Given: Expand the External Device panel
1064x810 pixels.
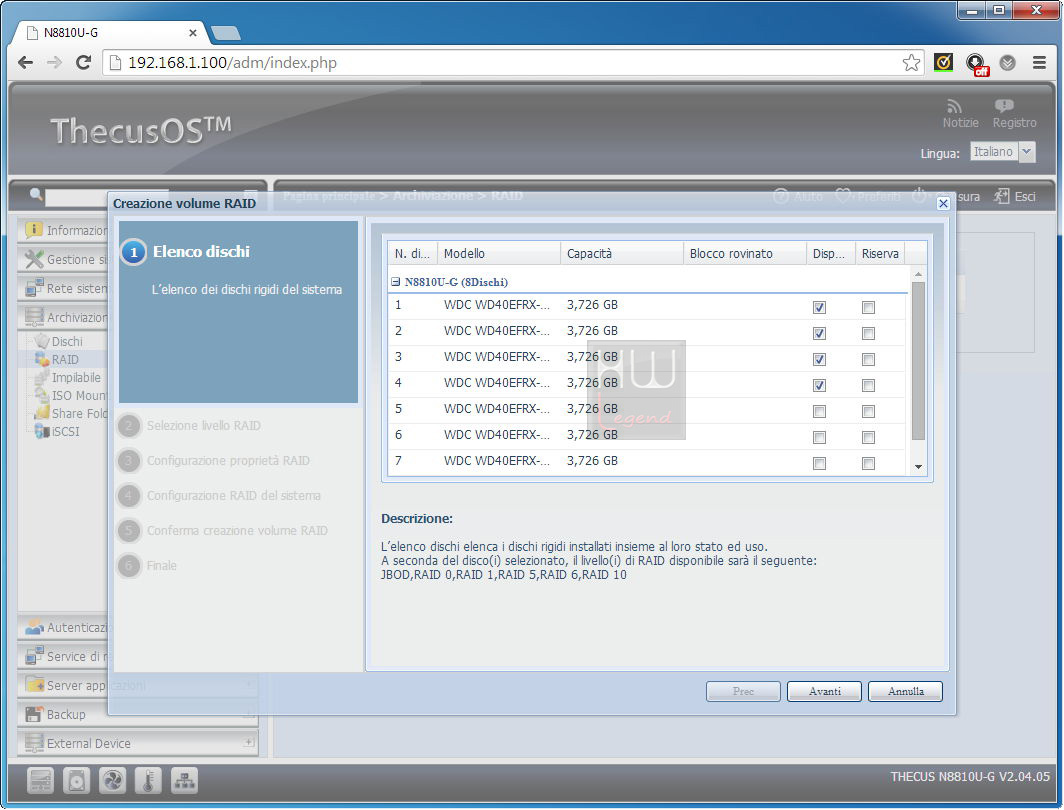Looking at the screenshot, I should coord(249,743).
